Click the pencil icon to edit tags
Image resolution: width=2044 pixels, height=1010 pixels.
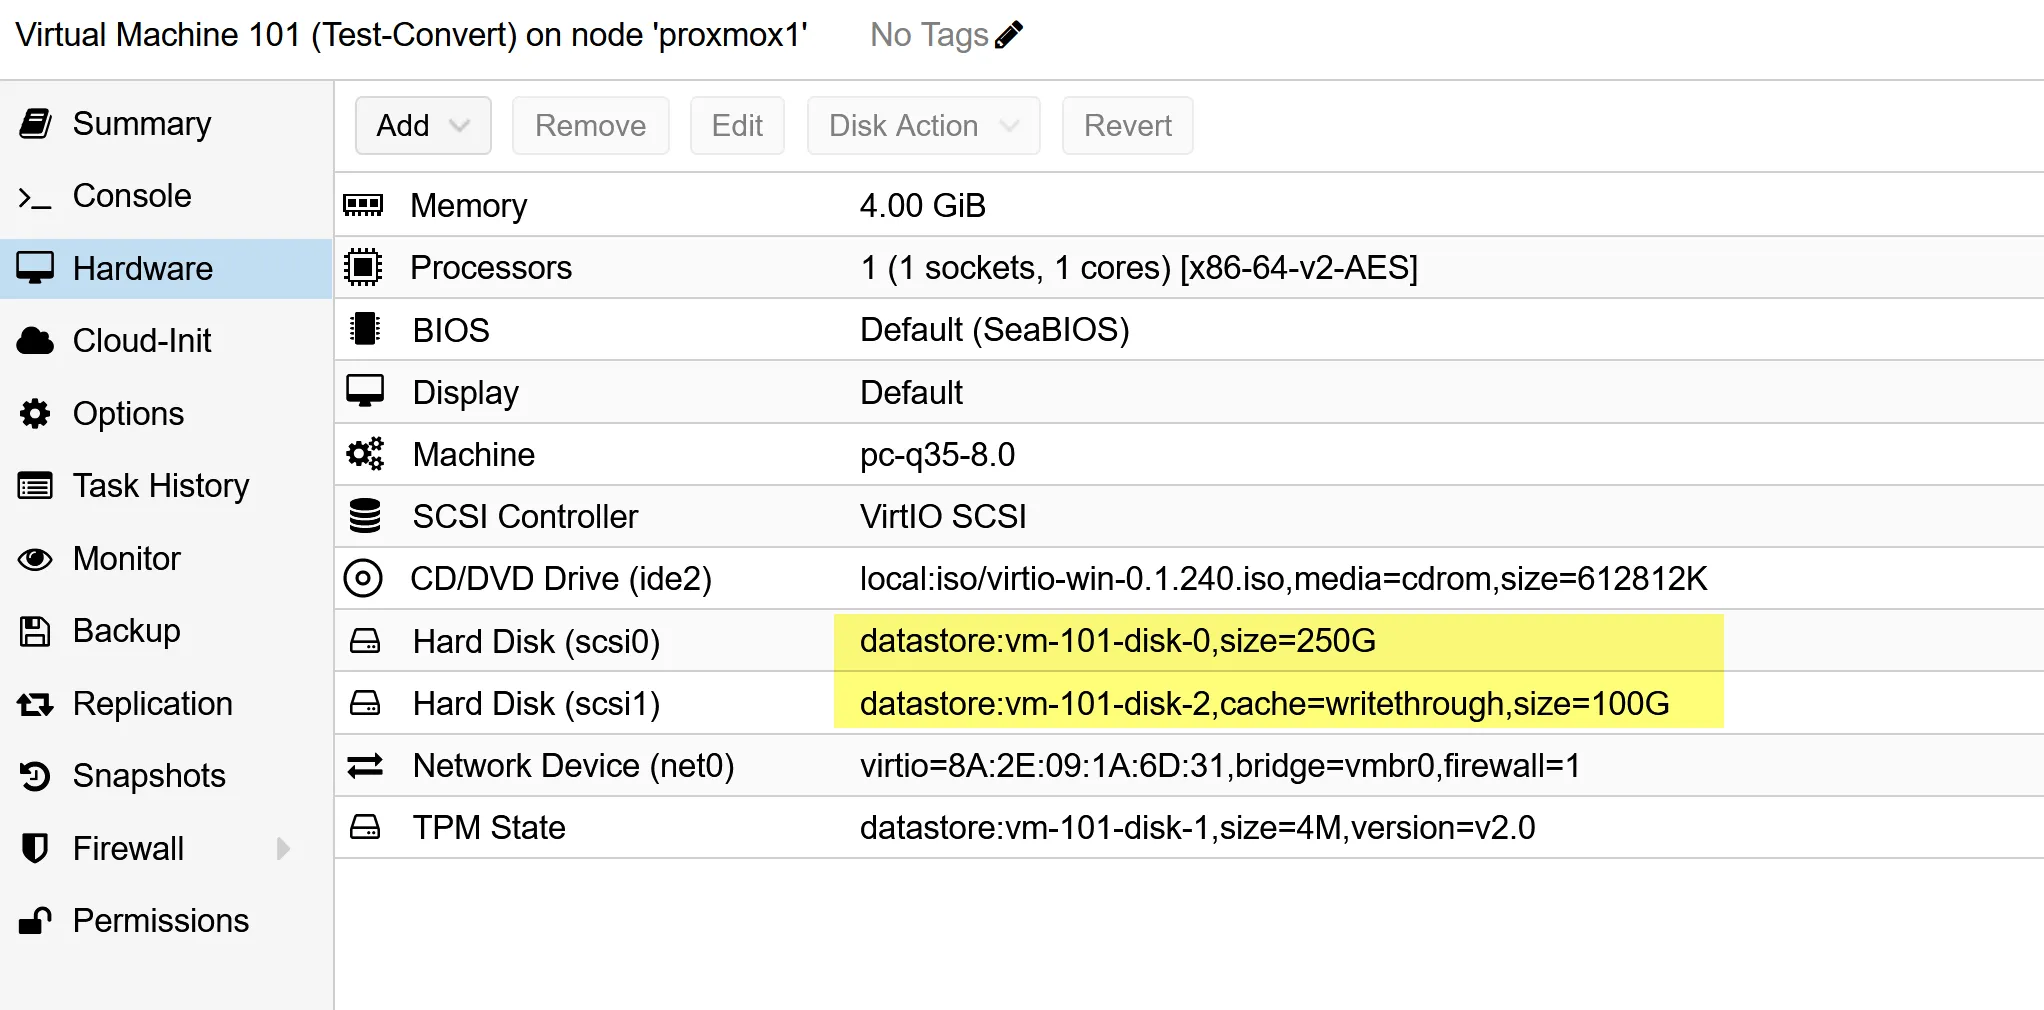1009,35
